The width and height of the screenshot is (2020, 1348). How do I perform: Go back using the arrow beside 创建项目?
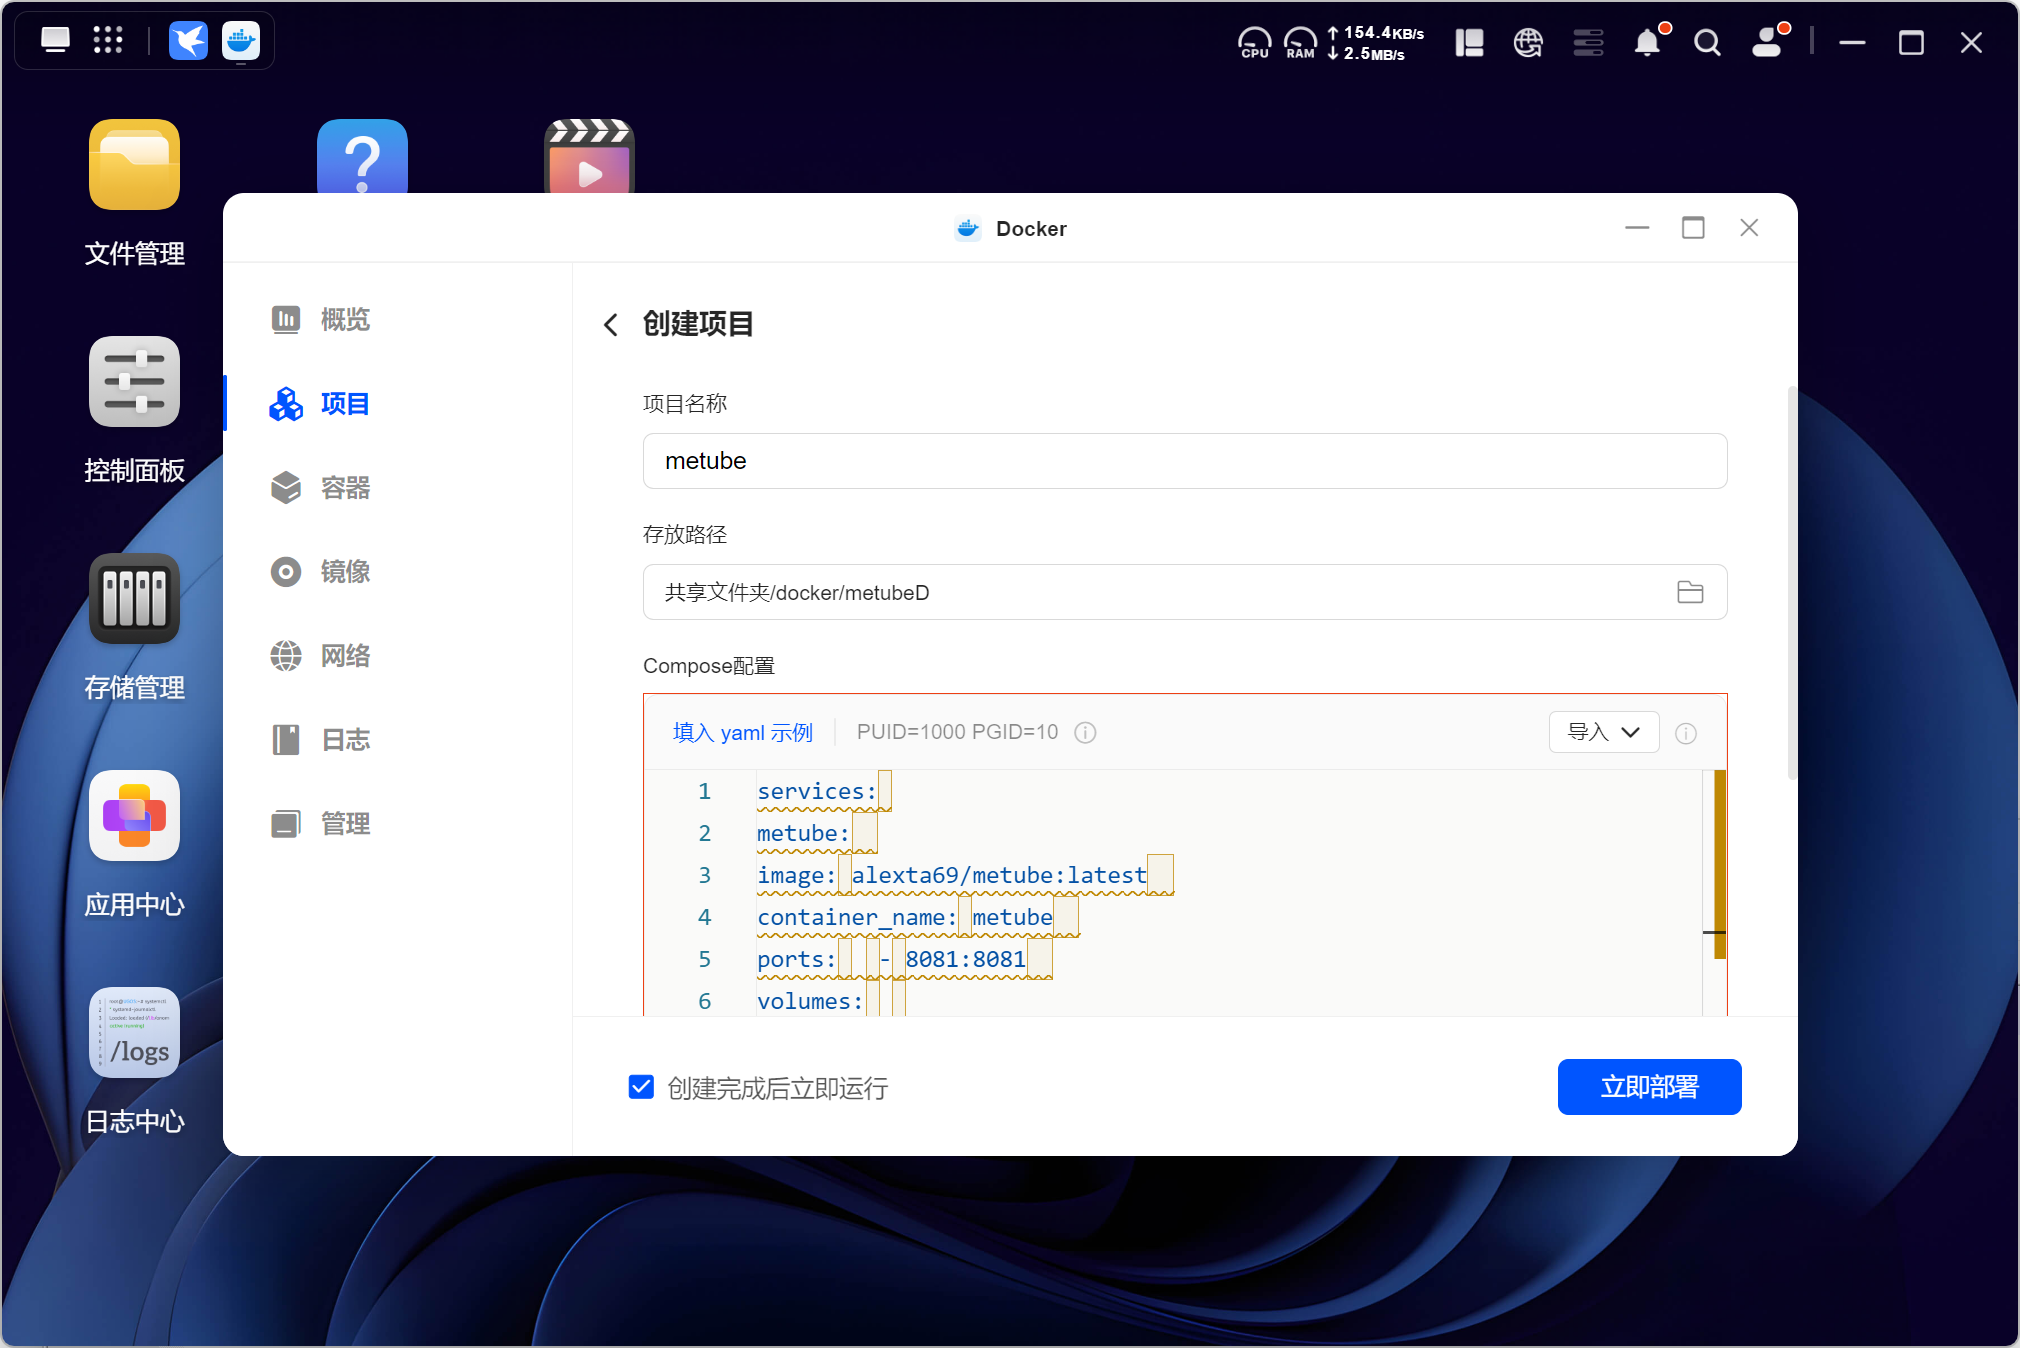[611, 324]
